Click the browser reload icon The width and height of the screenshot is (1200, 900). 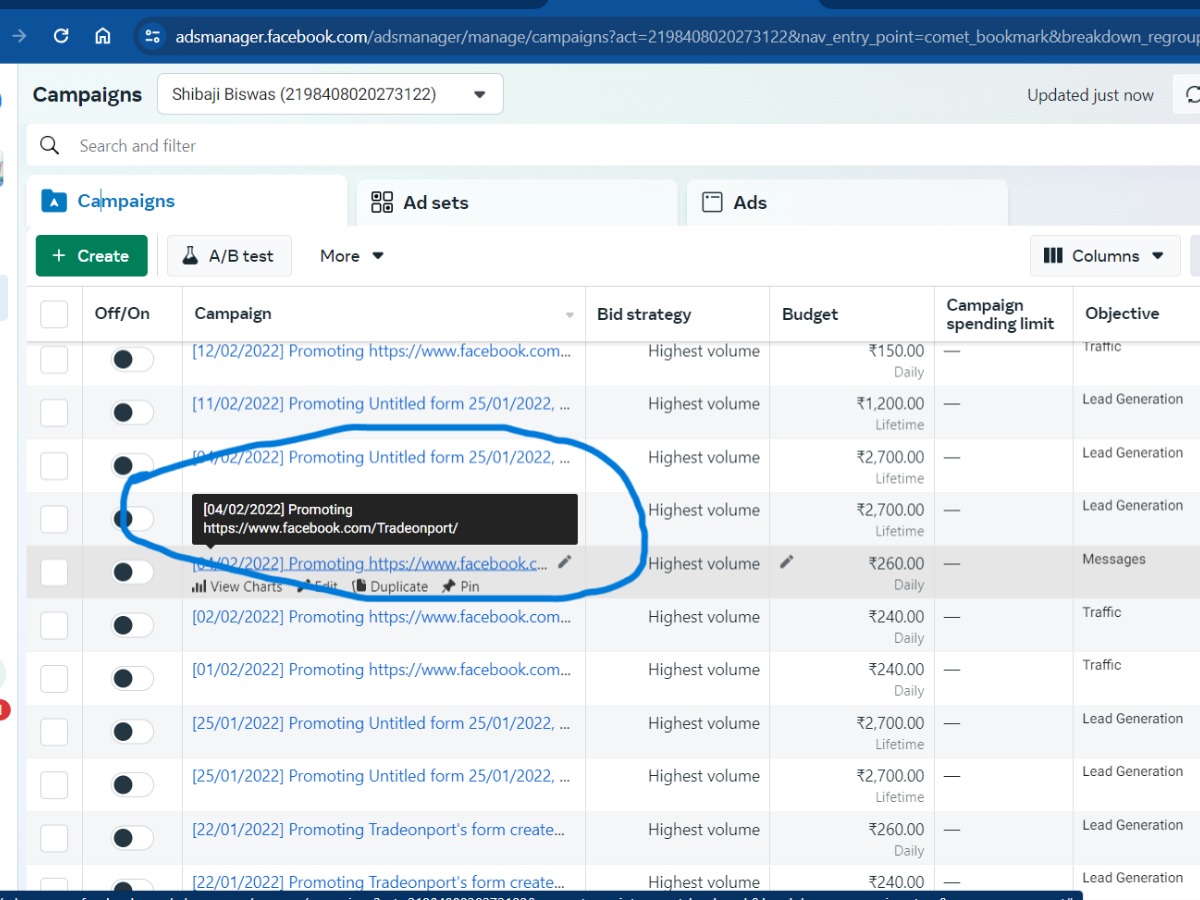(x=61, y=36)
